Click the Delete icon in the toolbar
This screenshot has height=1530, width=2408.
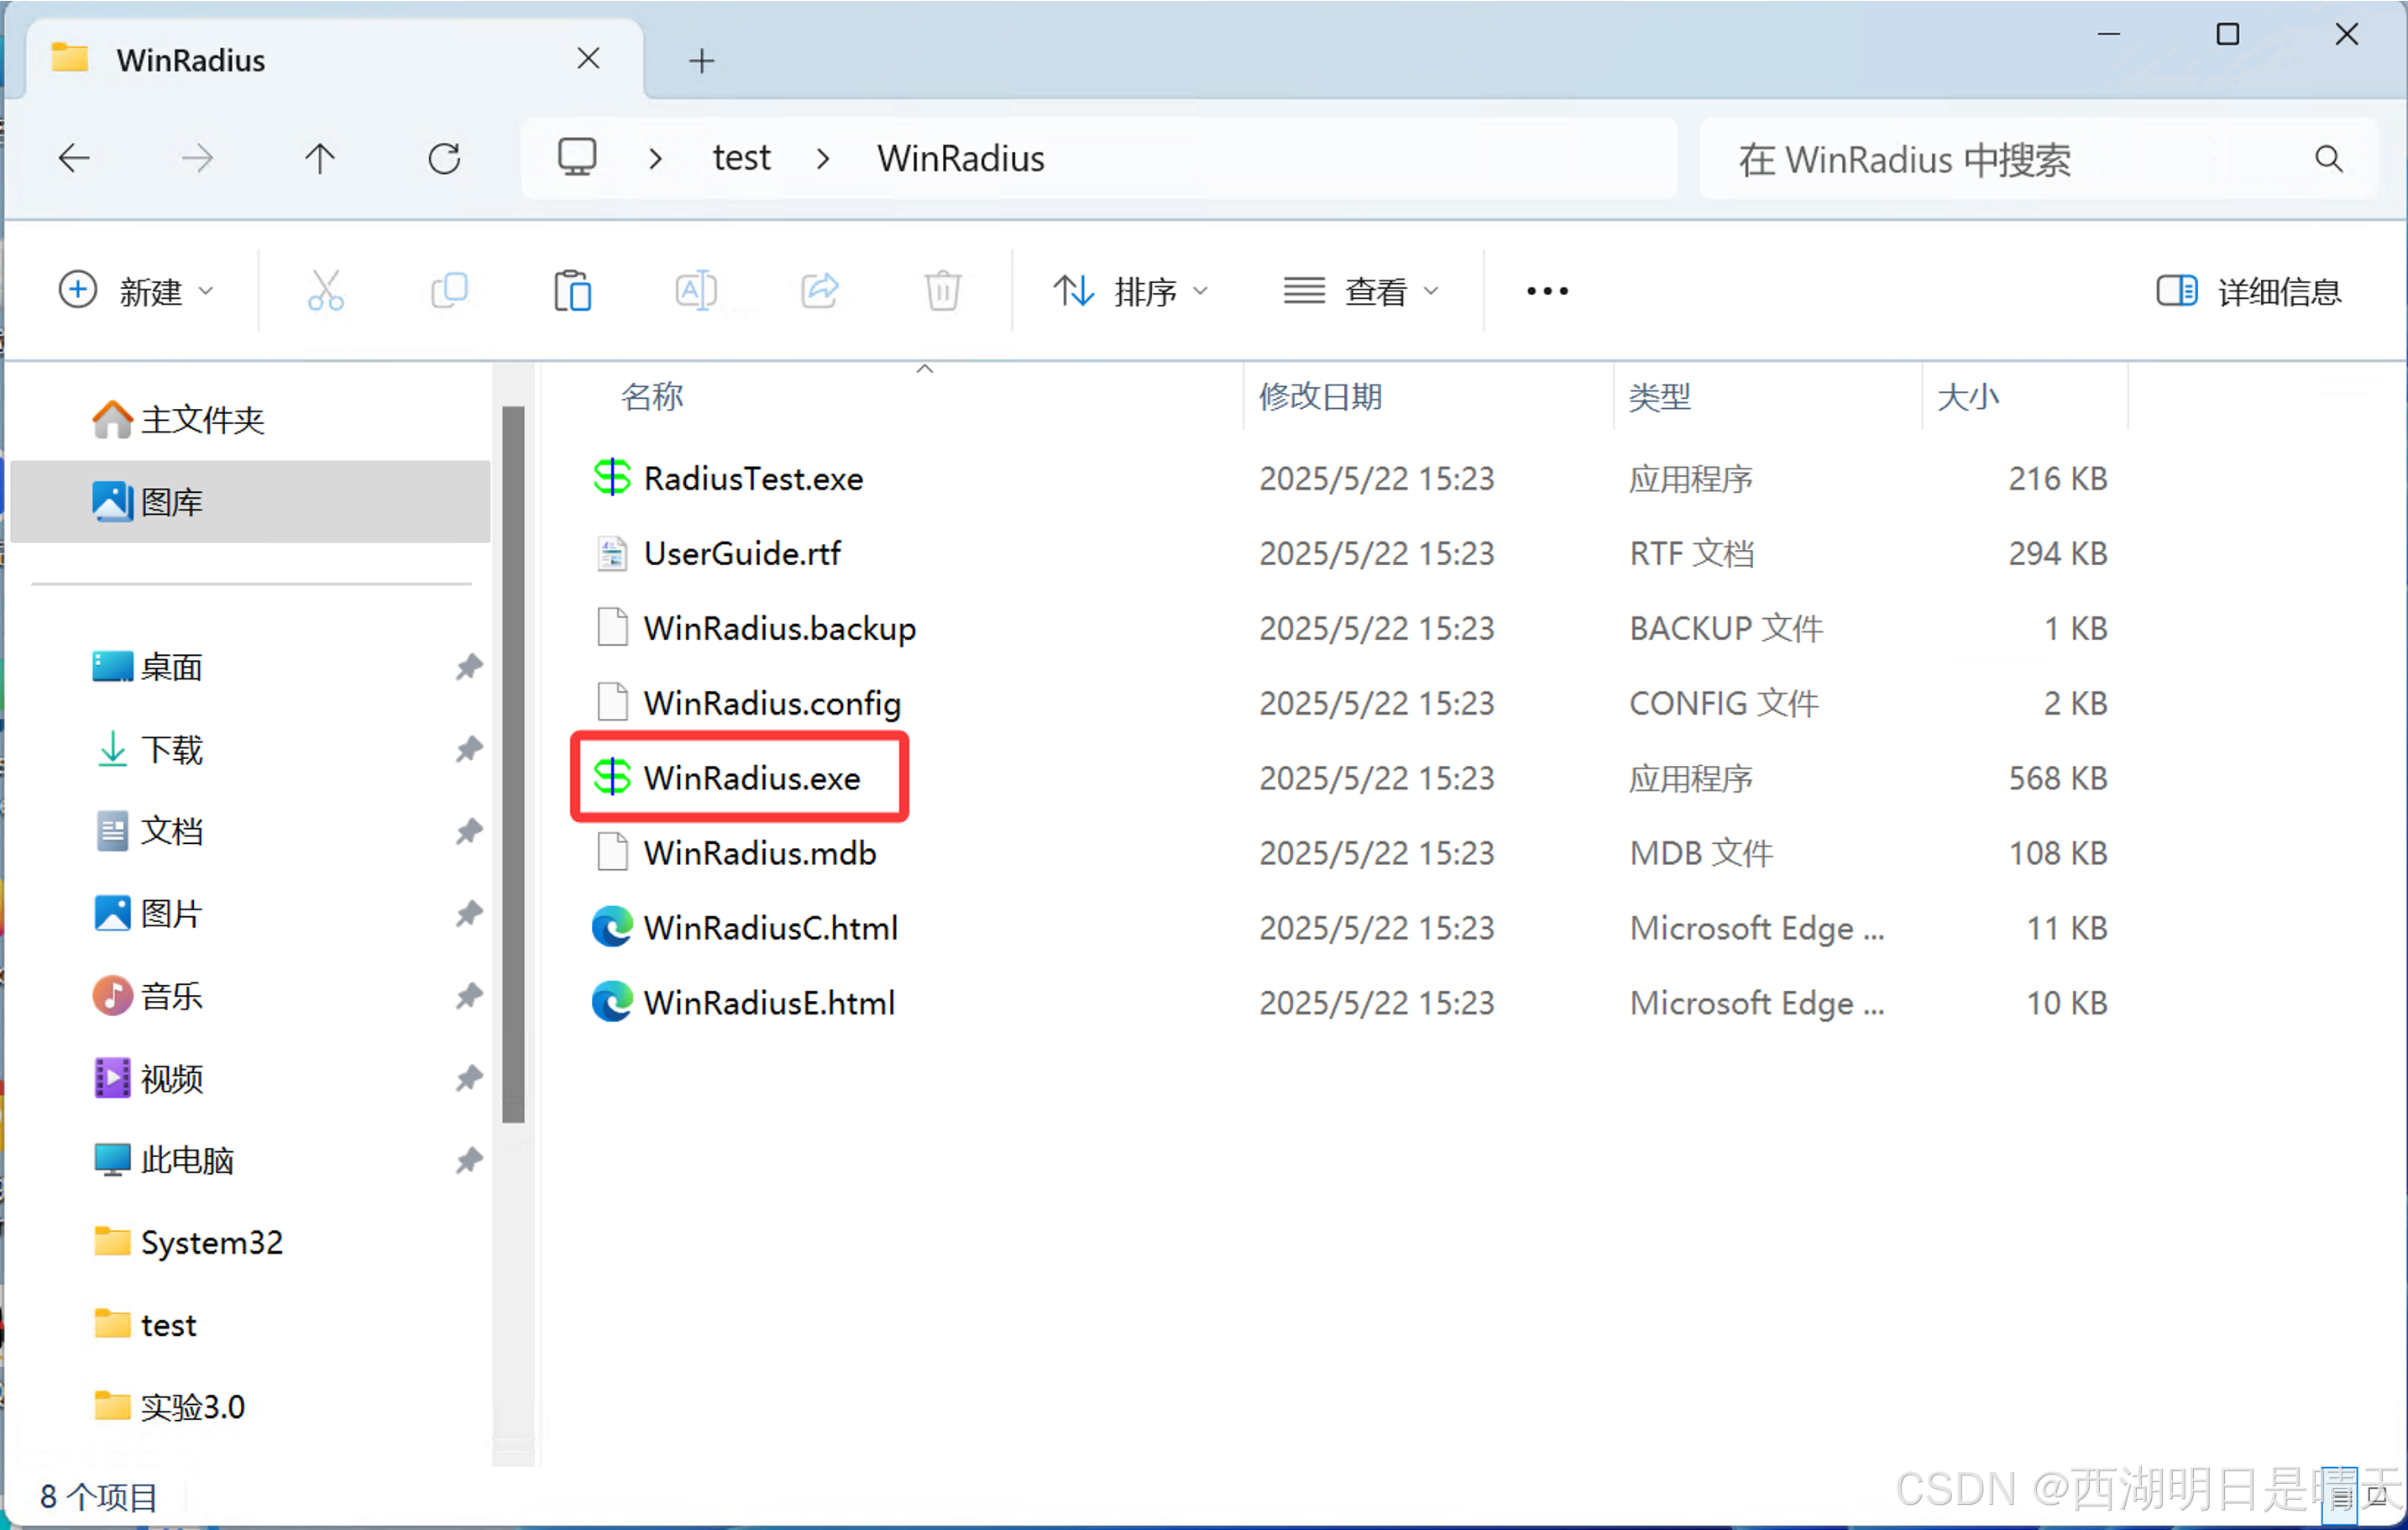pyautogui.click(x=941, y=290)
